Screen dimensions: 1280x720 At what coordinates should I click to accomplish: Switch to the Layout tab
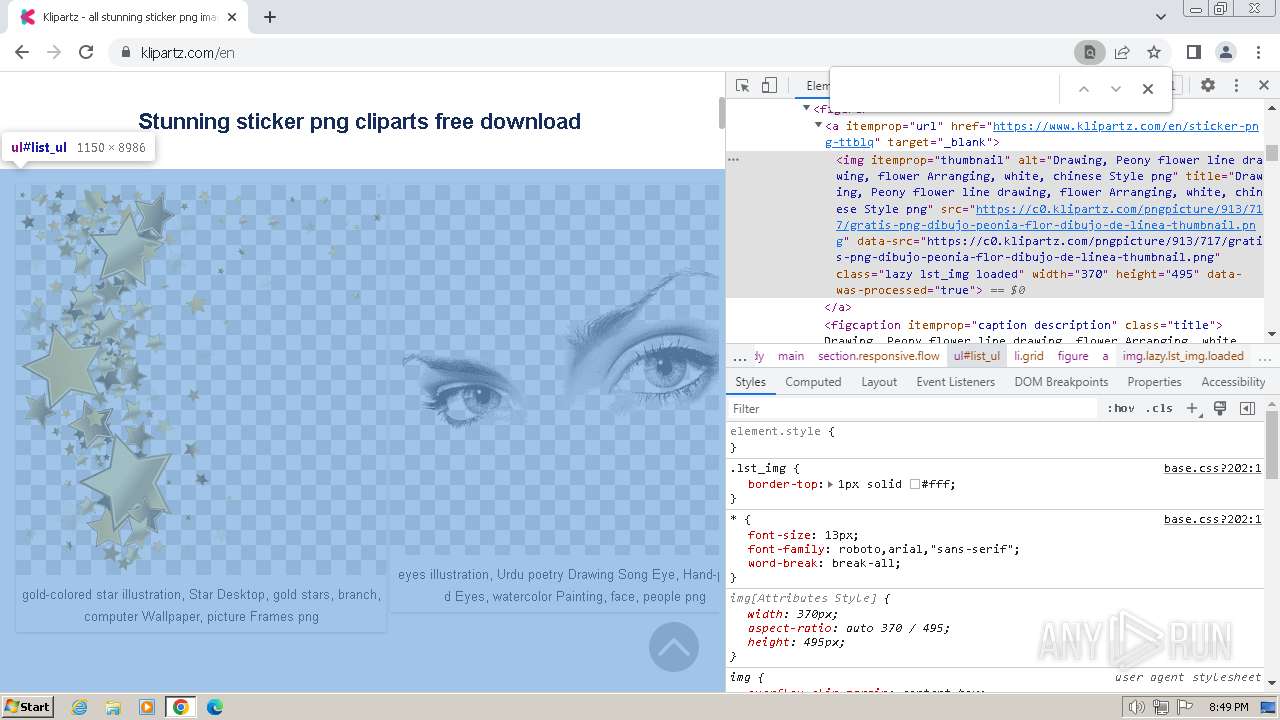coord(879,382)
